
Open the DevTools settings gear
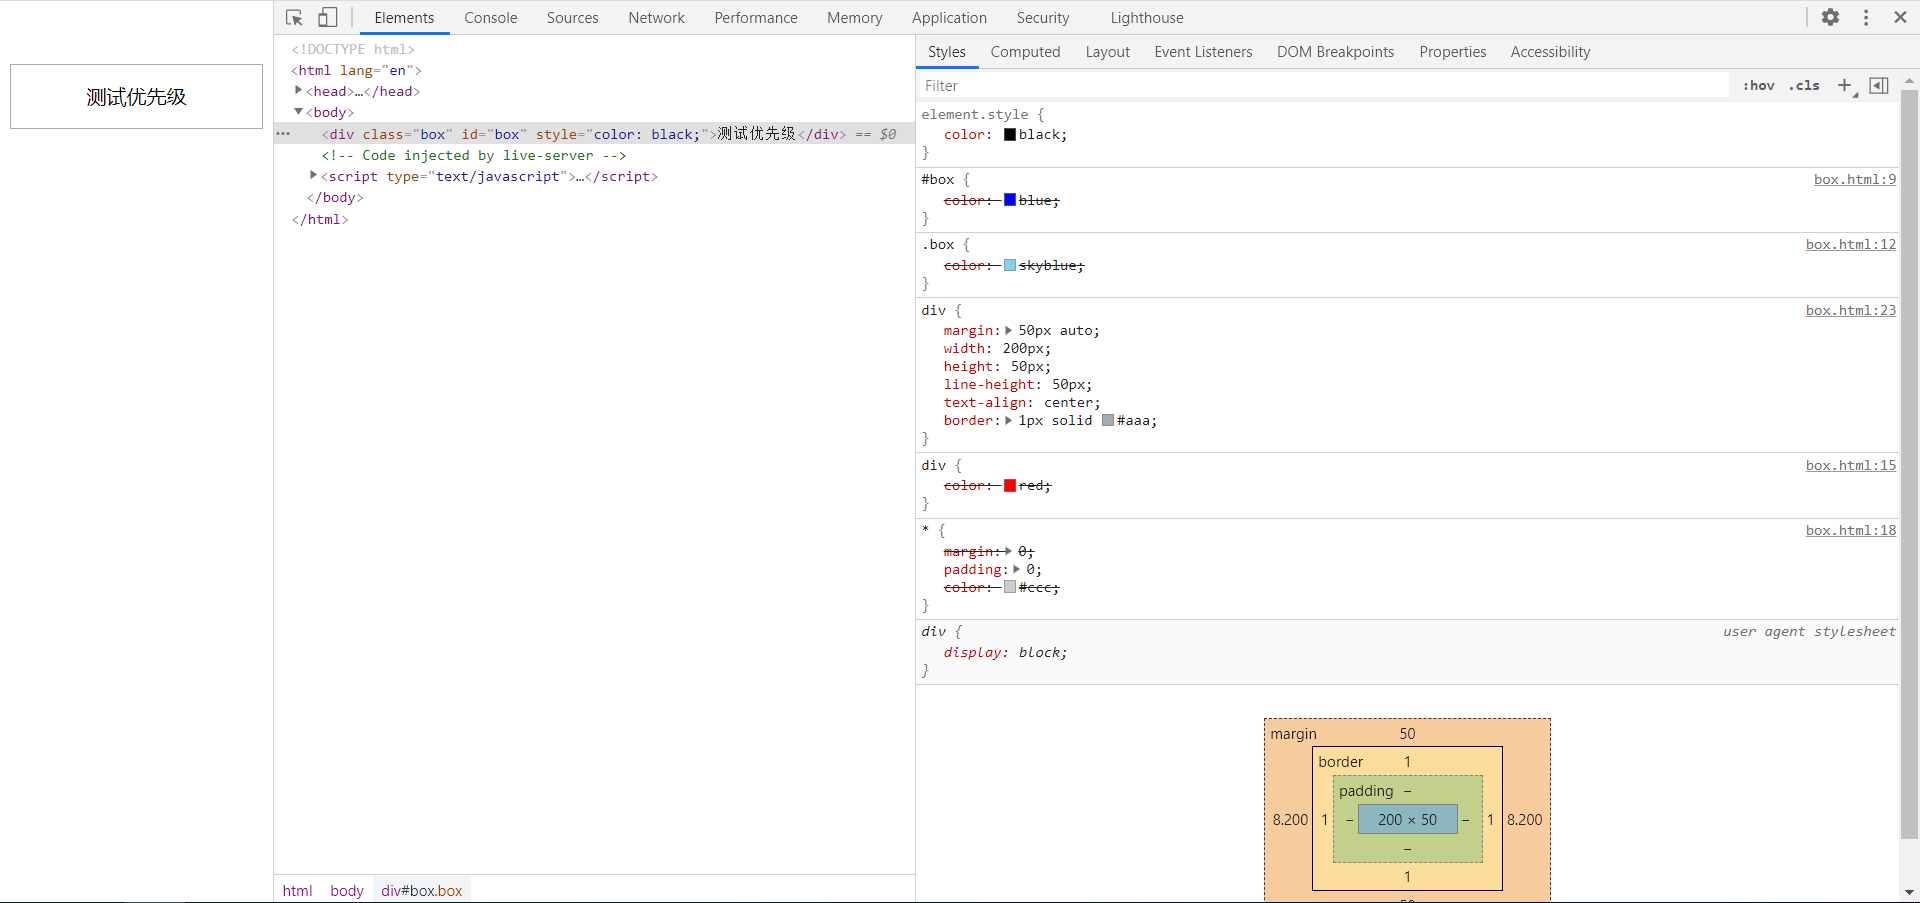pos(1831,17)
